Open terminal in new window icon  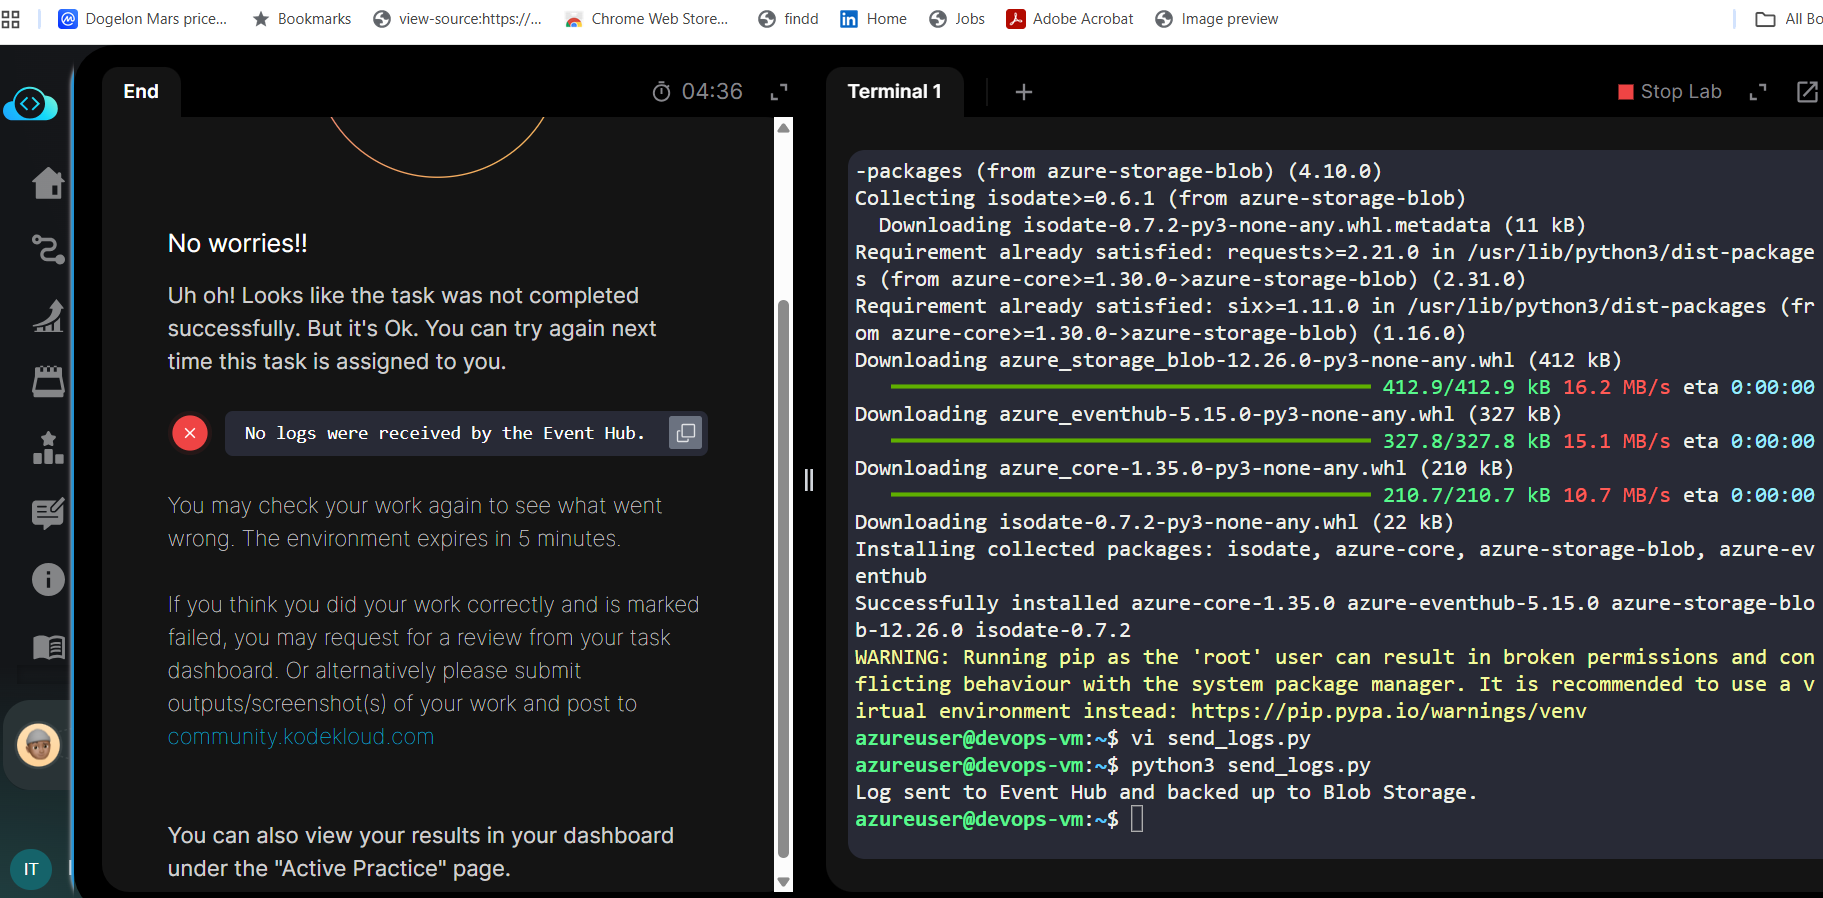[1806, 92]
